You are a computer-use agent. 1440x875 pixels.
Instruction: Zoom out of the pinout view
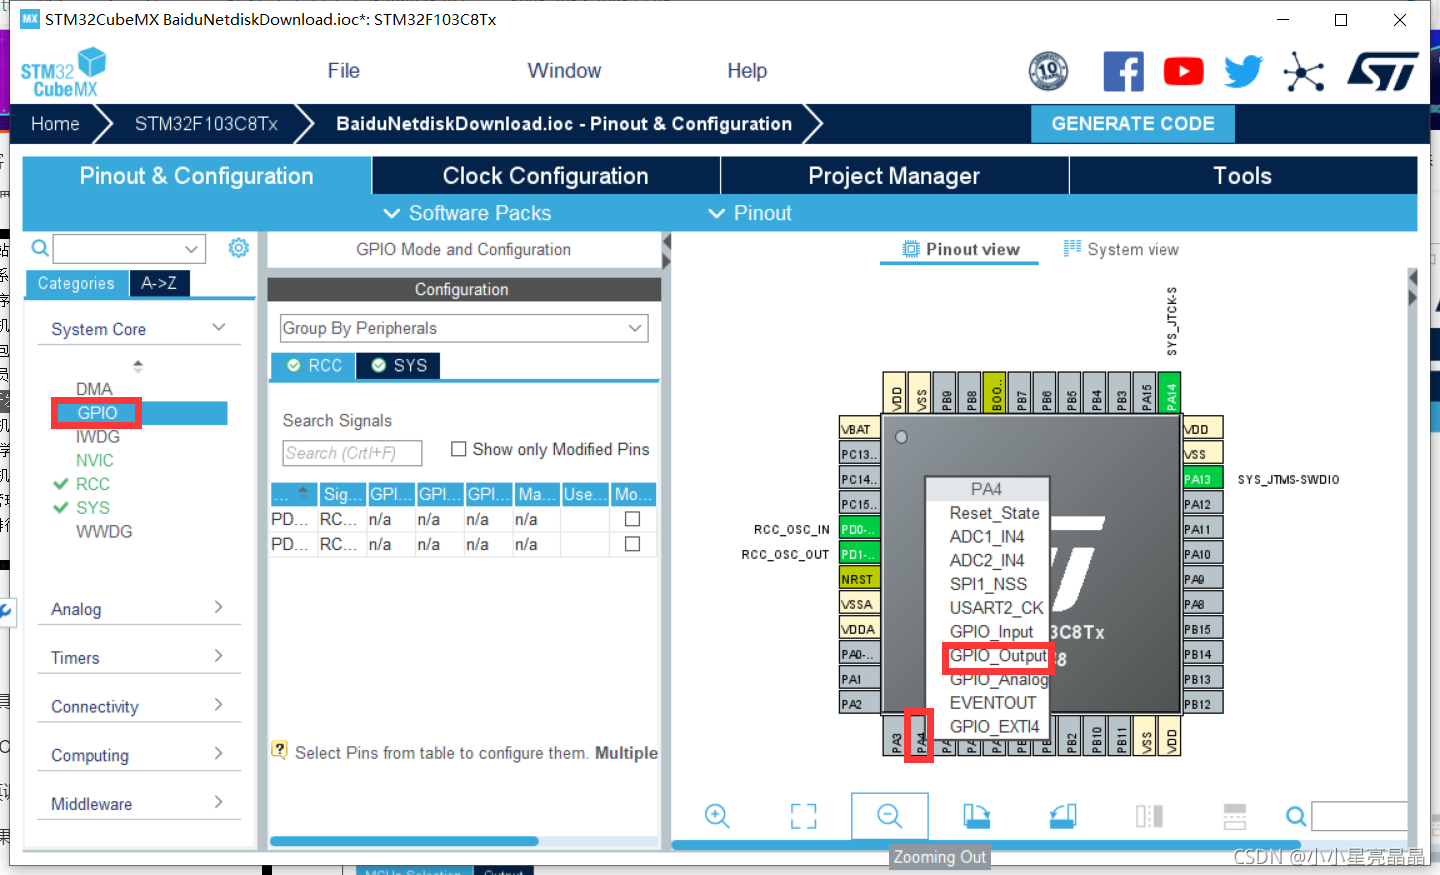[x=890, y=816]
